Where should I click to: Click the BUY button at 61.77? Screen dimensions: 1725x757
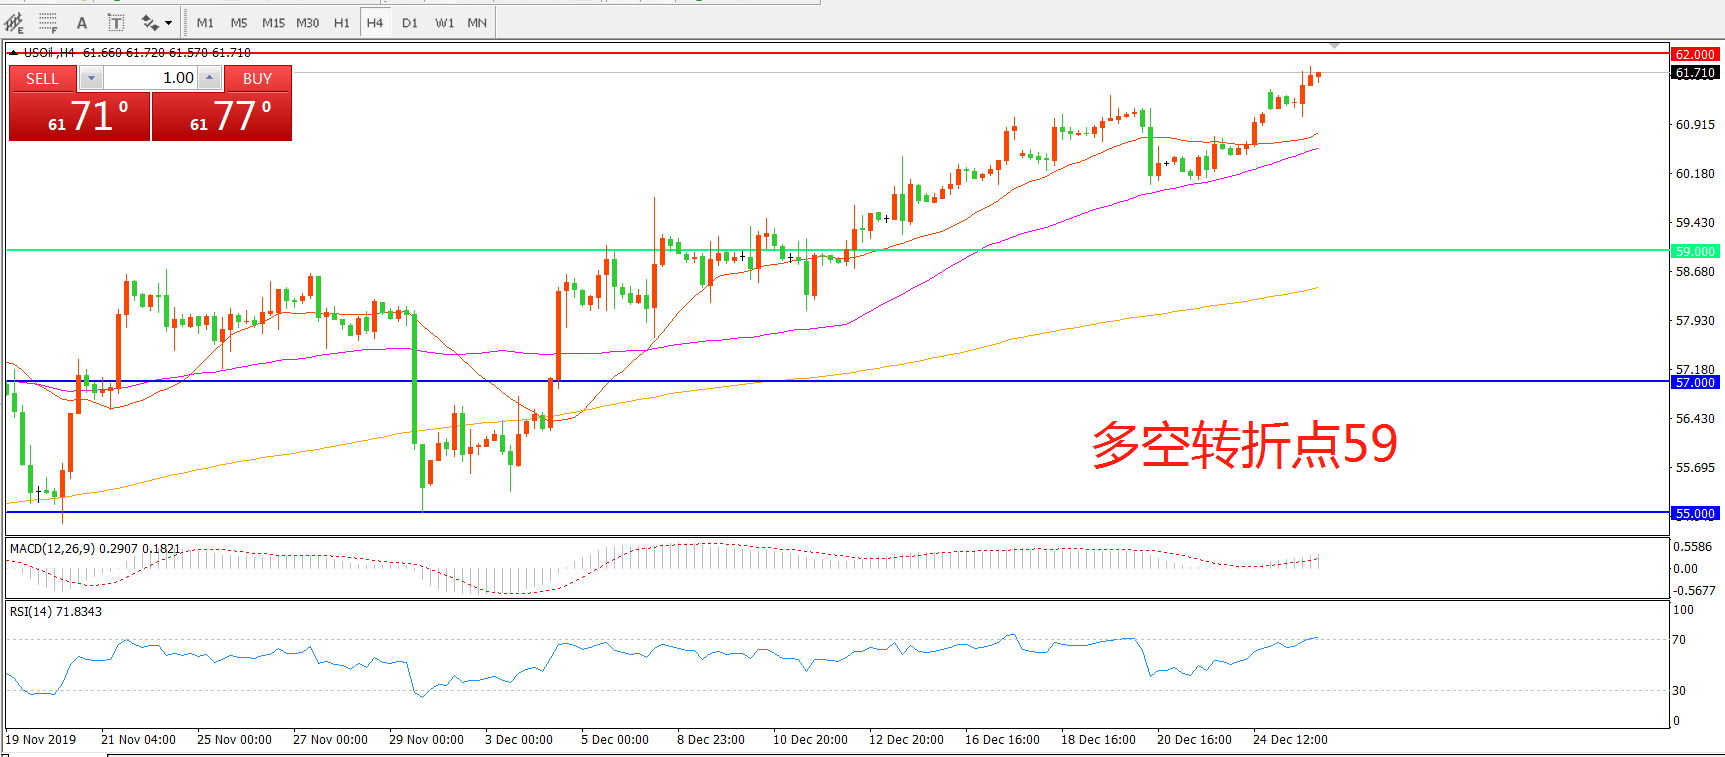click(221, 116)
